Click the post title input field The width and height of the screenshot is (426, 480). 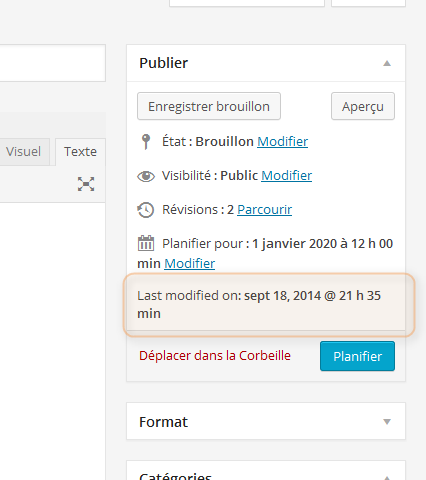[x=53, y=63]
